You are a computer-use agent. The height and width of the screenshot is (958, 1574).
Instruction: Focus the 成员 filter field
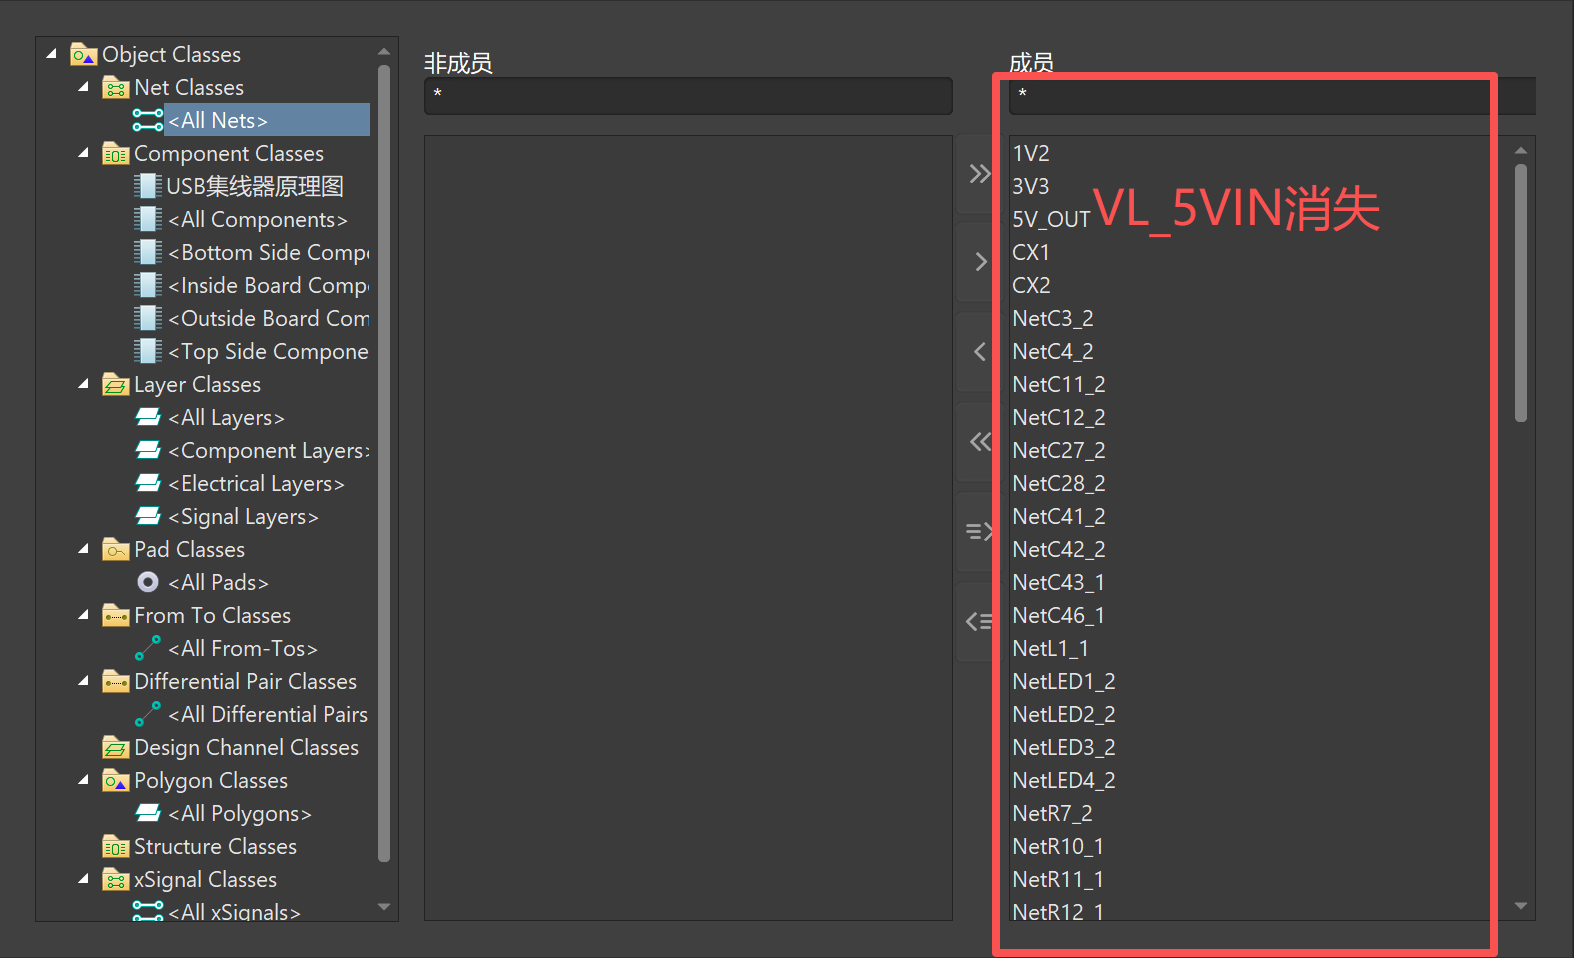click(x=1272, y=96)
